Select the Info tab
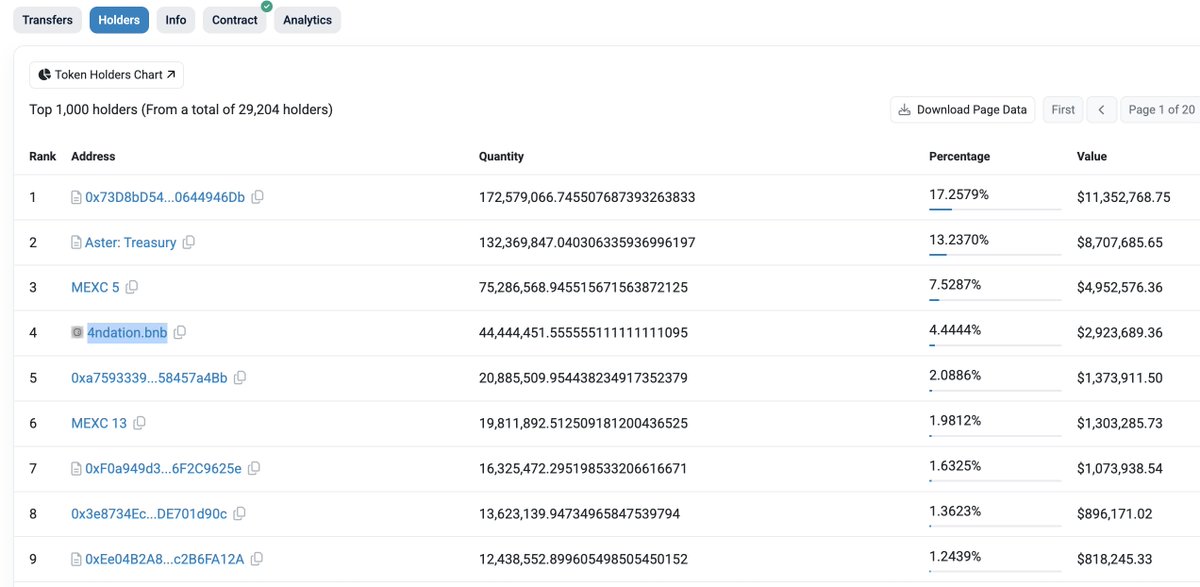 (x=175, y=19)
